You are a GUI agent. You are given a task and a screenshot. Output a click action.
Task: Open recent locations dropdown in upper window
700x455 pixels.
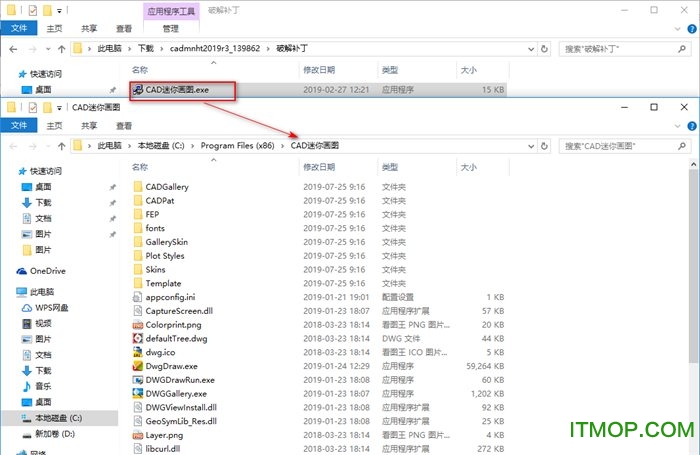pyautogui.click(x=48, y=49)
